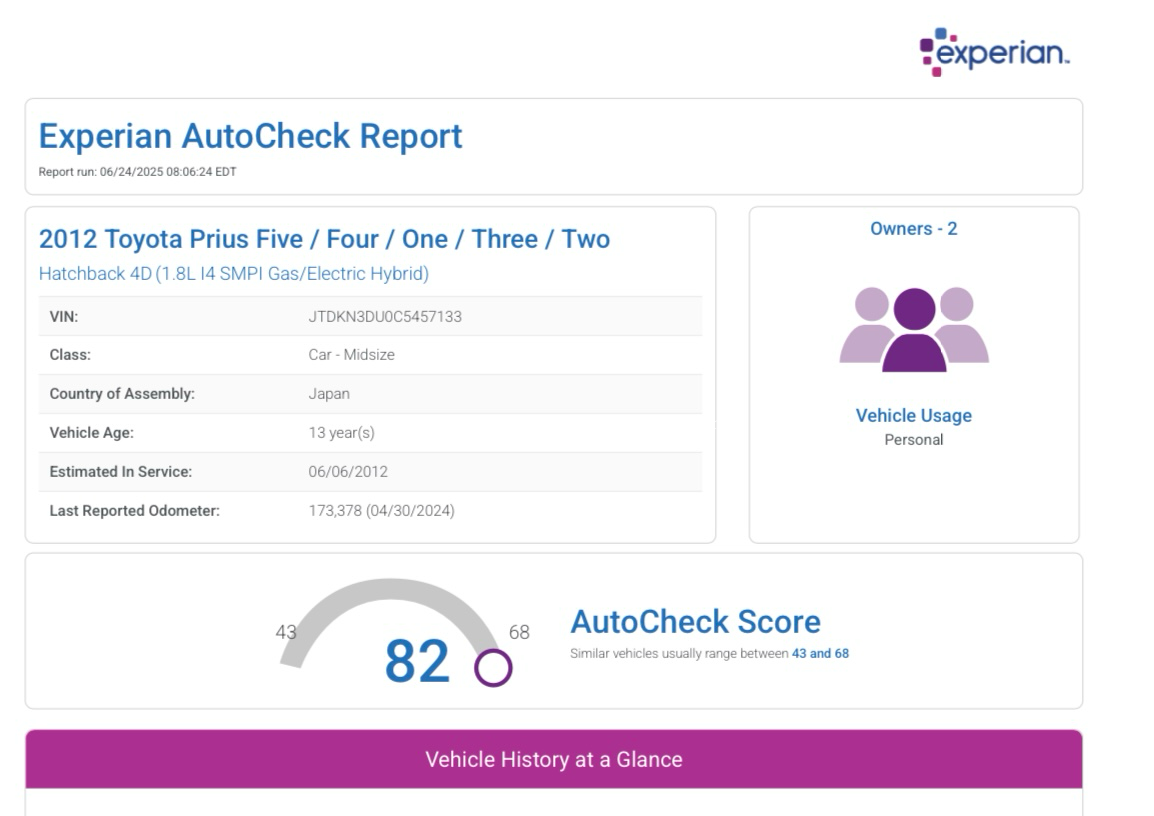Image resolution: width=1154 pixels, height=816 pixels.
Task: Click the Experian AutoCheck Report heading
Action: (250, 136)
